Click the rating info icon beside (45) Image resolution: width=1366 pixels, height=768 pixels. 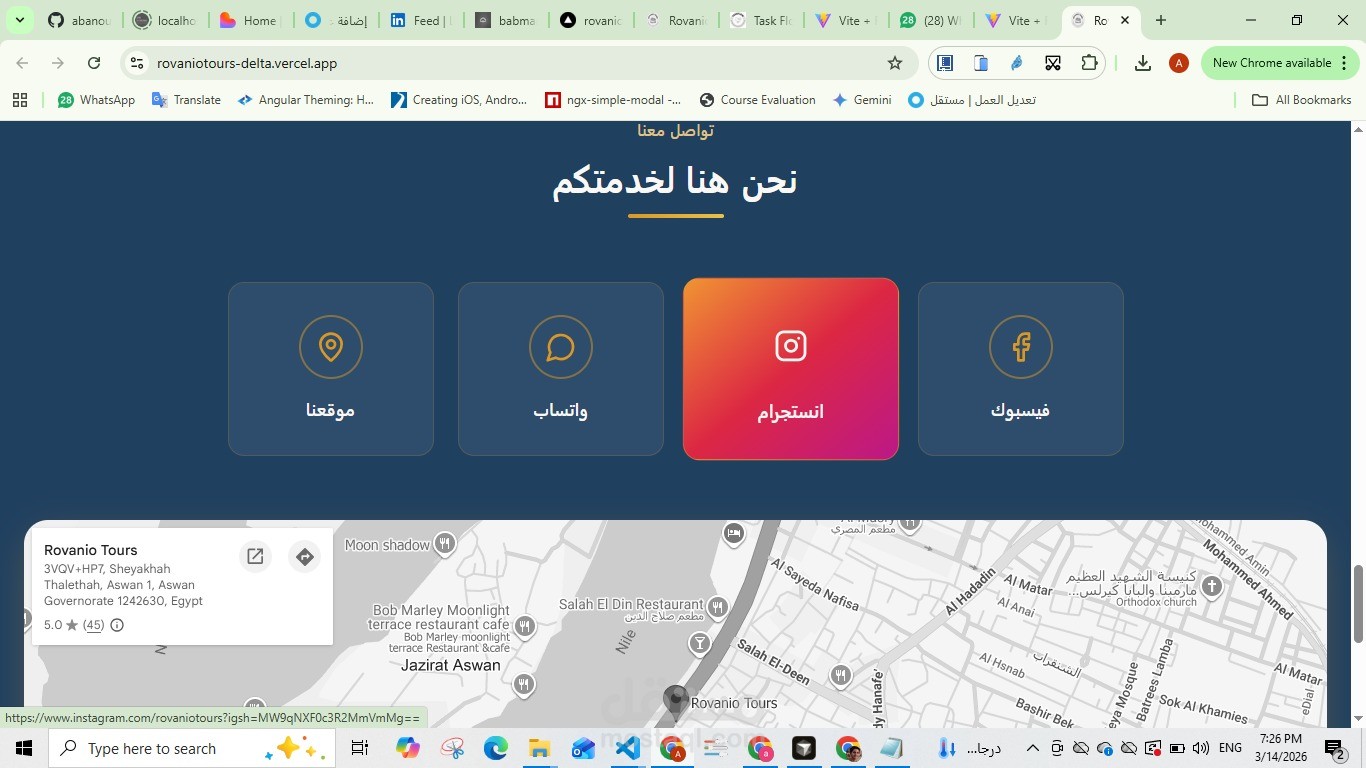click(117, 625)
